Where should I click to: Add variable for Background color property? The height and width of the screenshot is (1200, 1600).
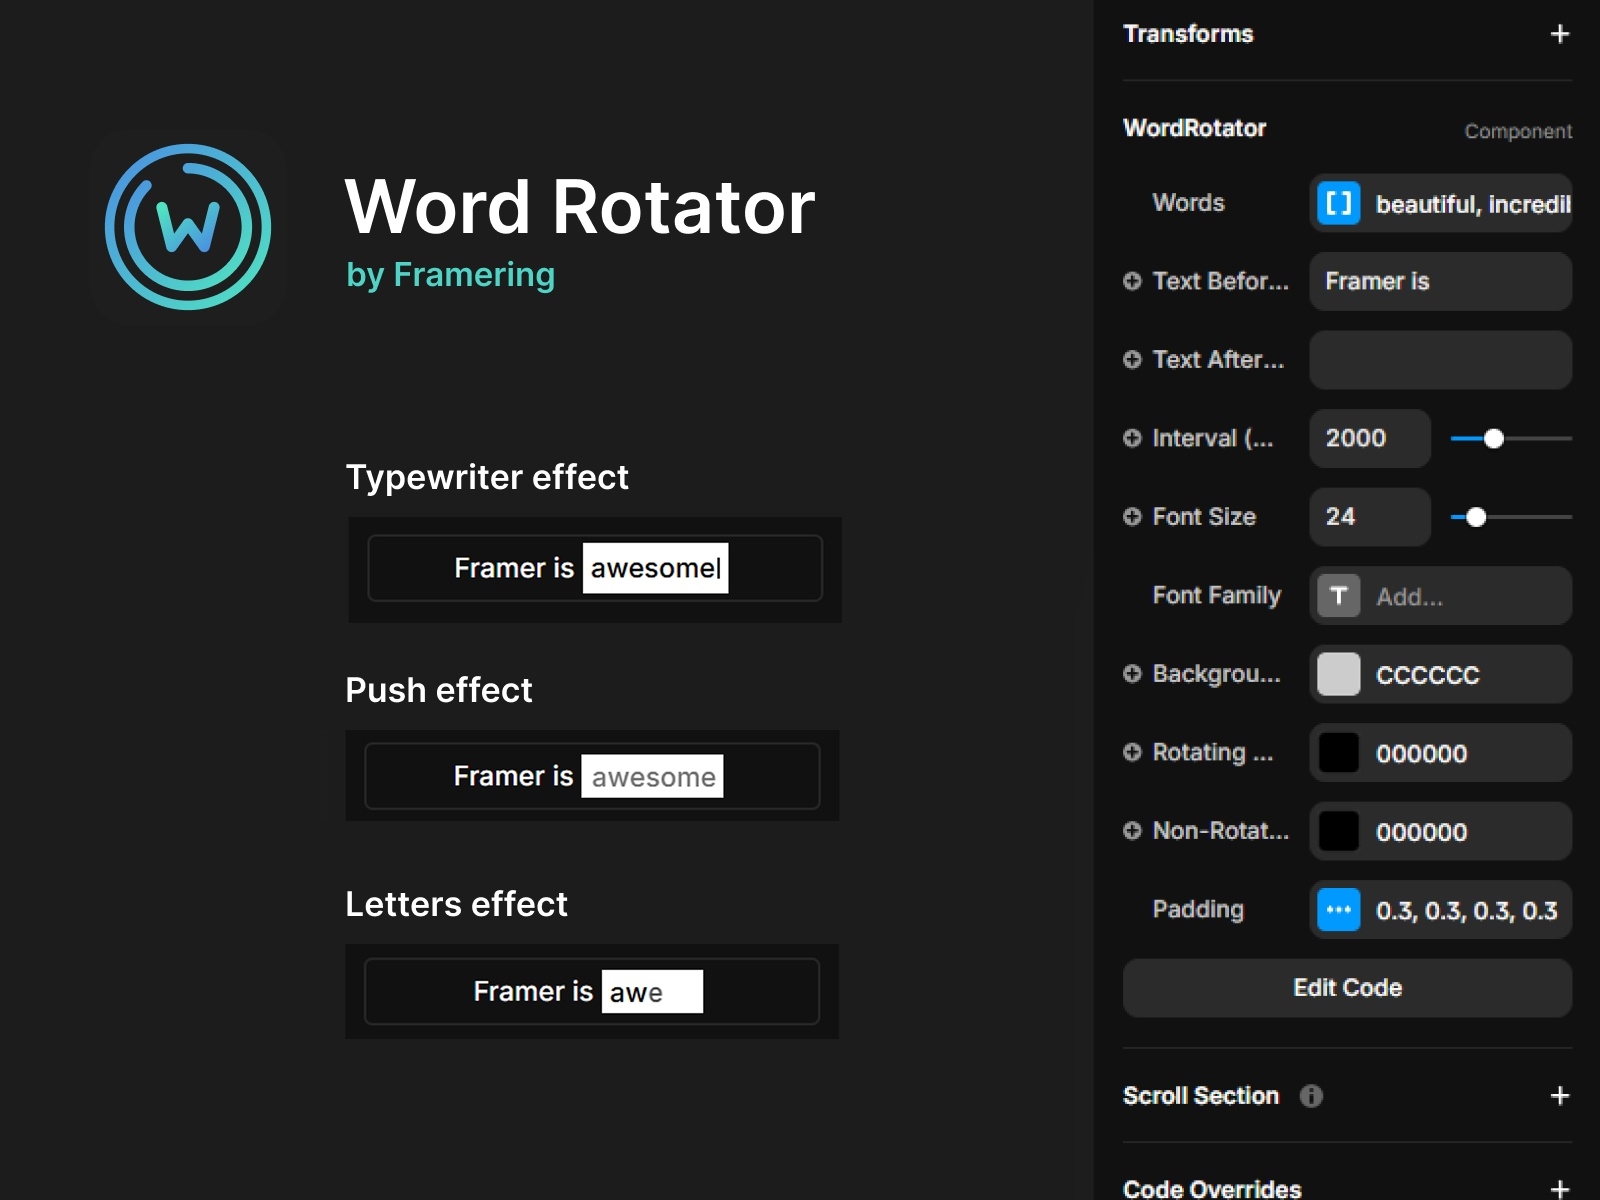1132,674
